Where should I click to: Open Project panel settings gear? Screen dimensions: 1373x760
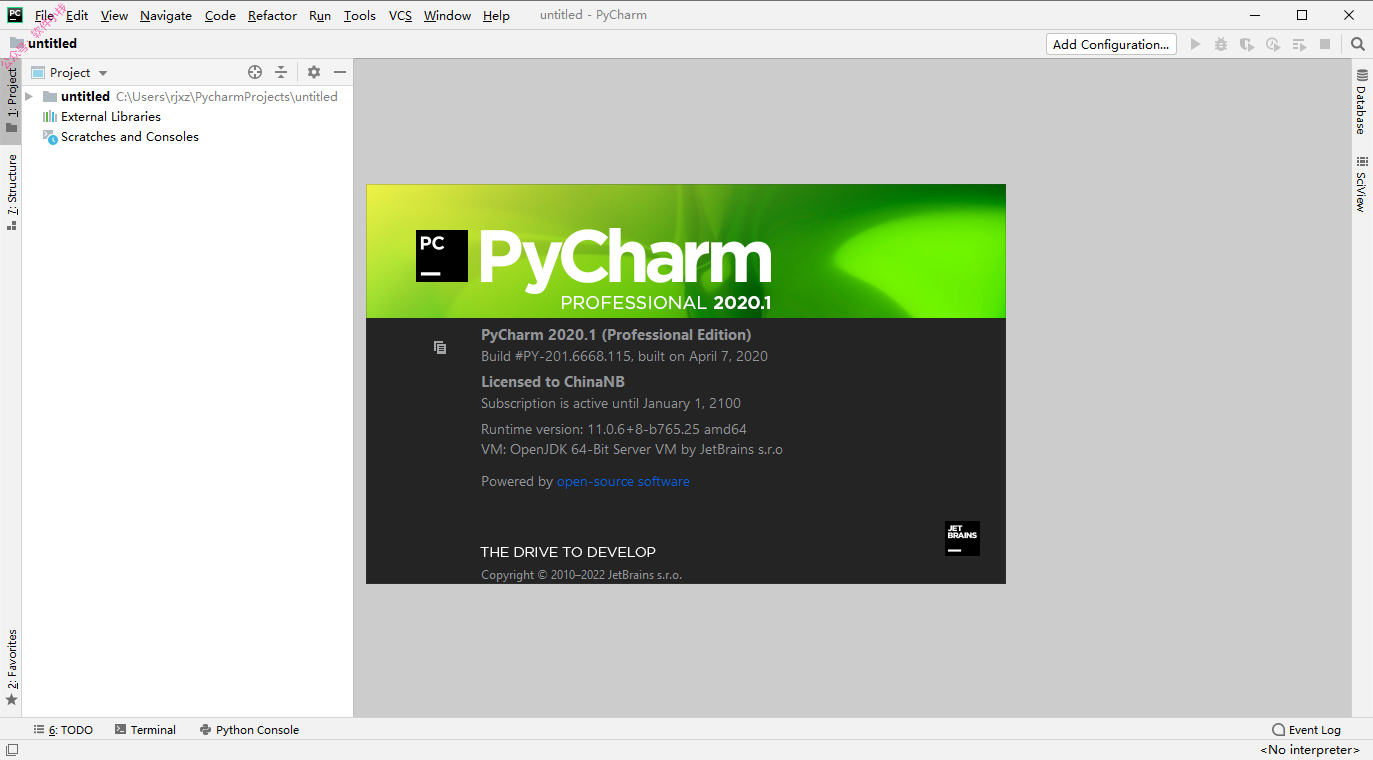(x=314, y=72)
